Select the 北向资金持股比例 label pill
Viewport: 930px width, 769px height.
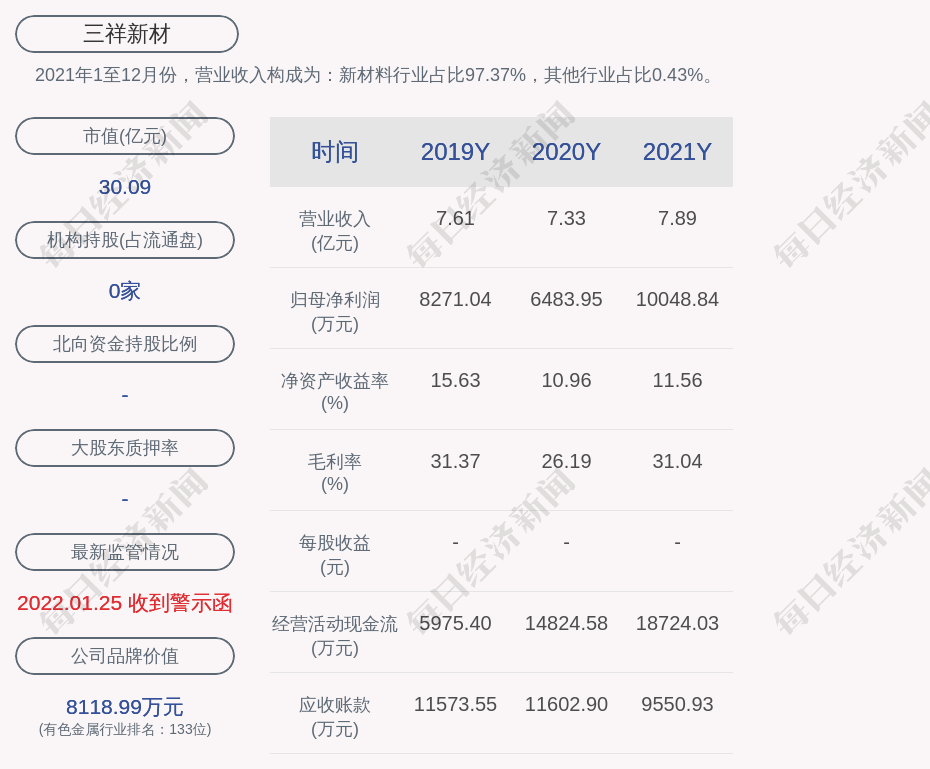(x=125, y=344)
